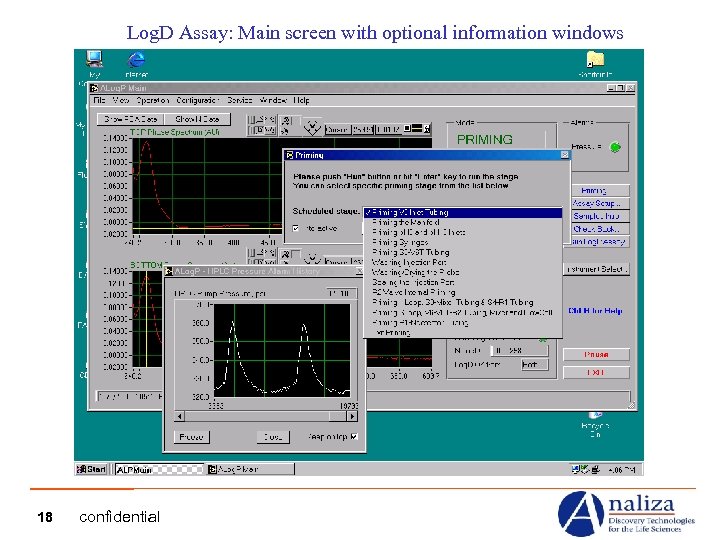Click the top graph Y-axis scale lock icon

(252, 130)
